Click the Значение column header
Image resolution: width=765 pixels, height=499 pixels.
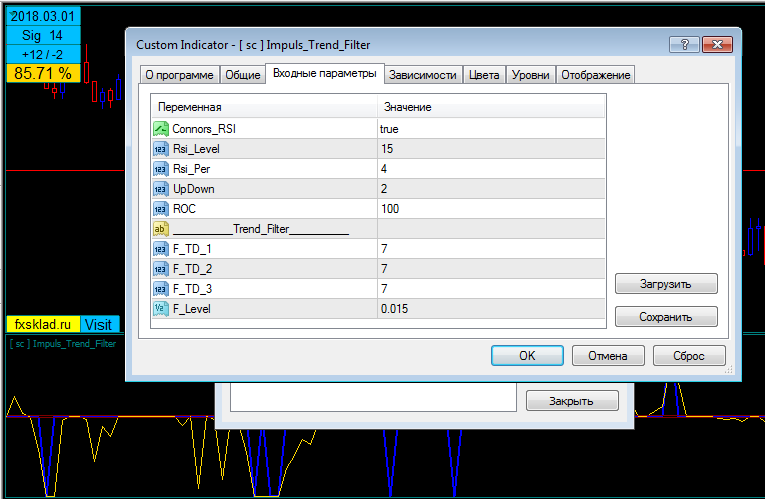click(491, 107)
